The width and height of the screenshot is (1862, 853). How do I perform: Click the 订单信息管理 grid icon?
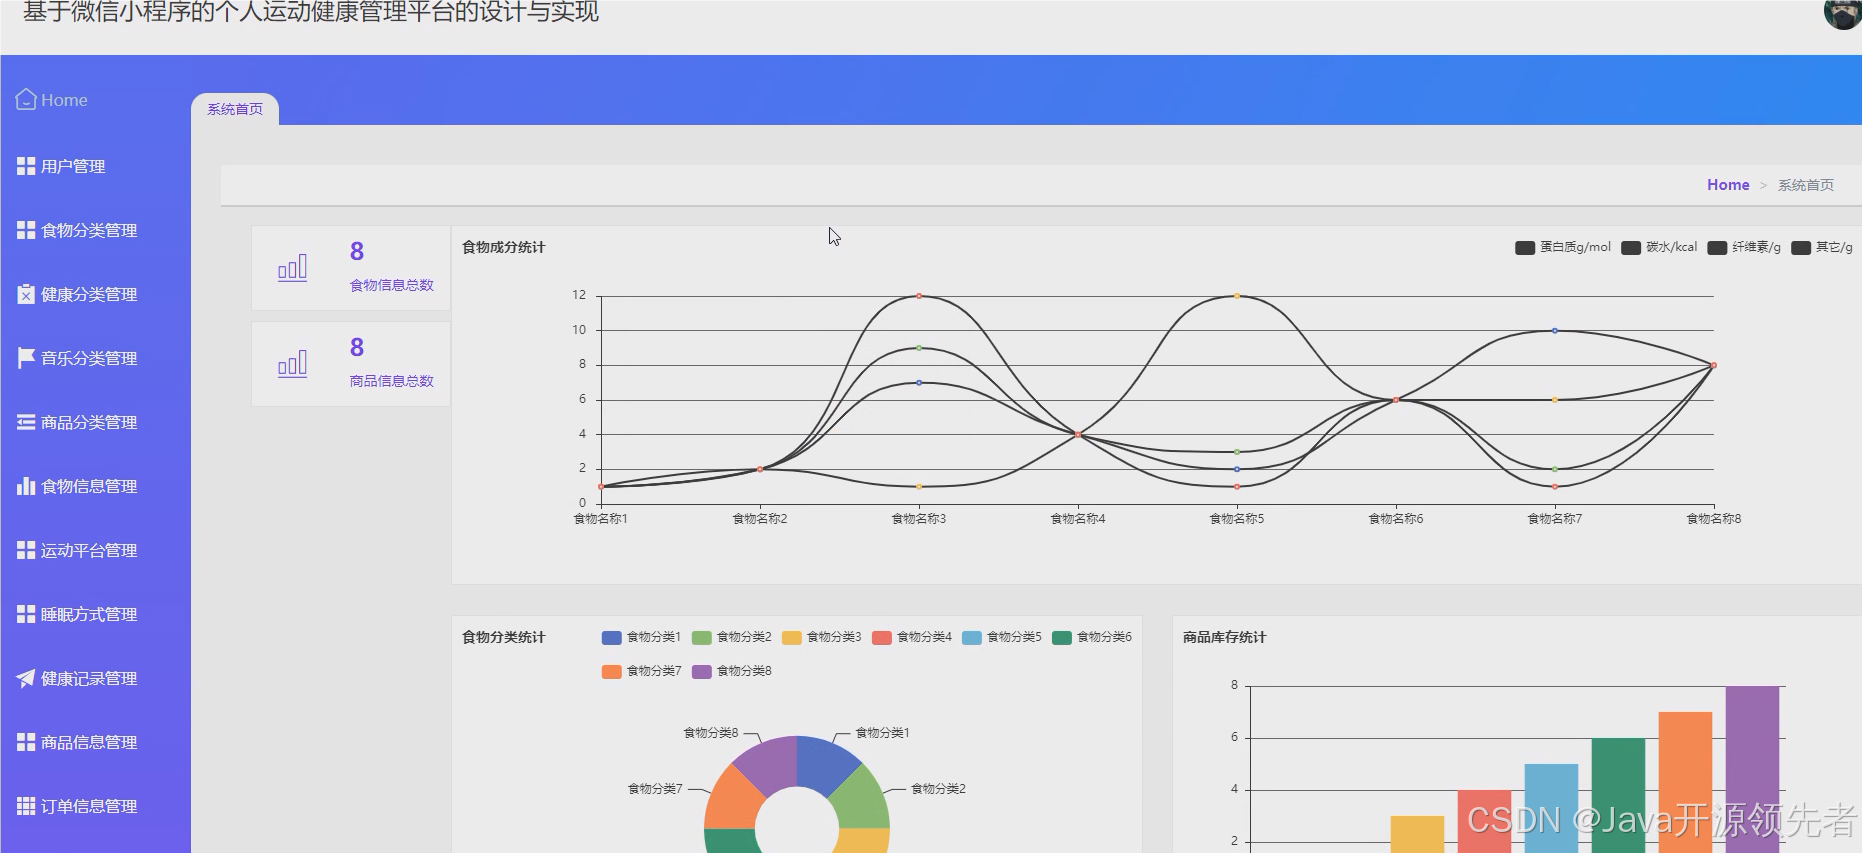(26, 806)
